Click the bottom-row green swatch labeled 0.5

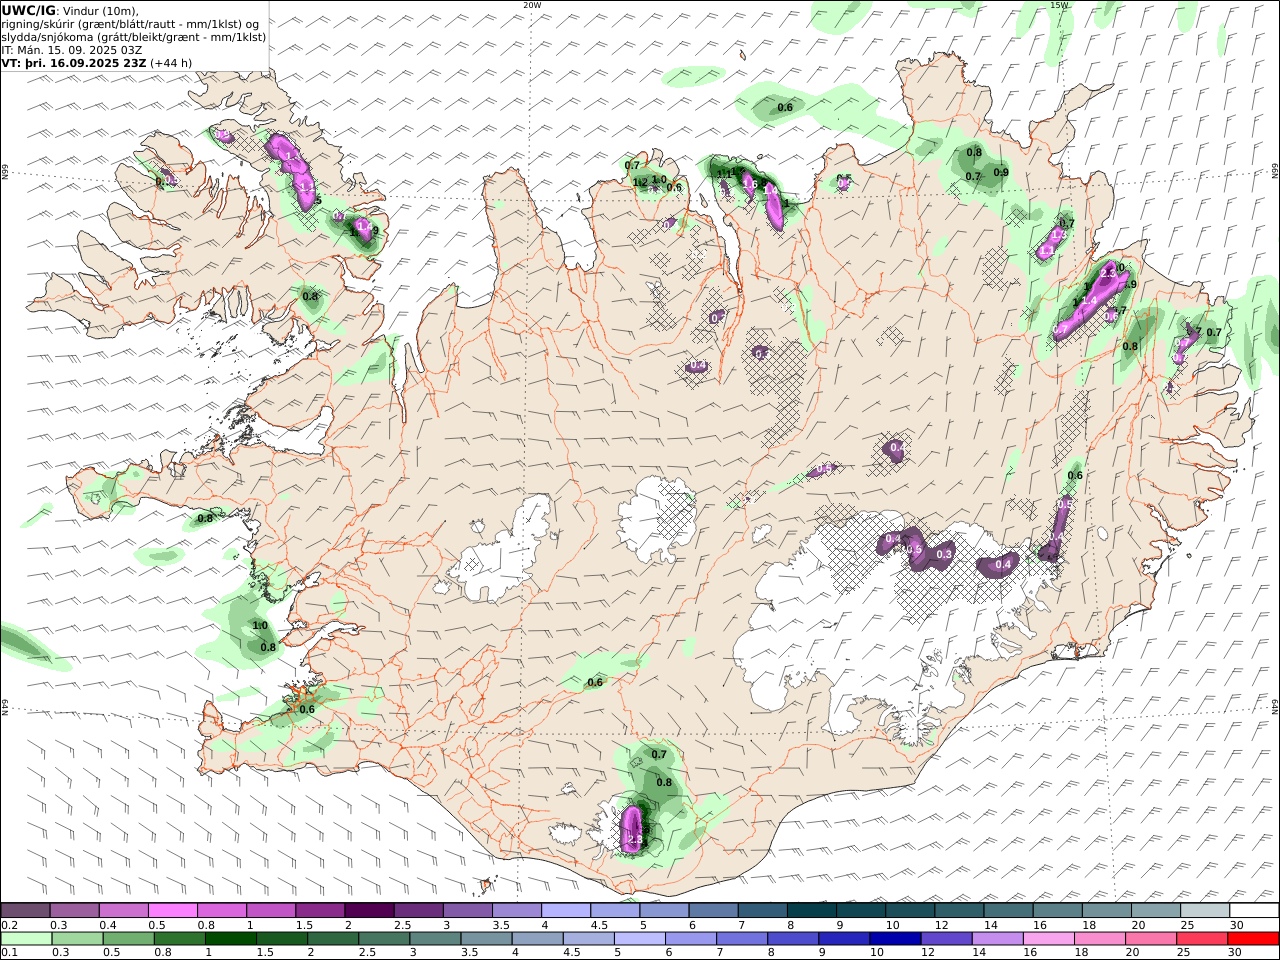click(x=128, y=939)
